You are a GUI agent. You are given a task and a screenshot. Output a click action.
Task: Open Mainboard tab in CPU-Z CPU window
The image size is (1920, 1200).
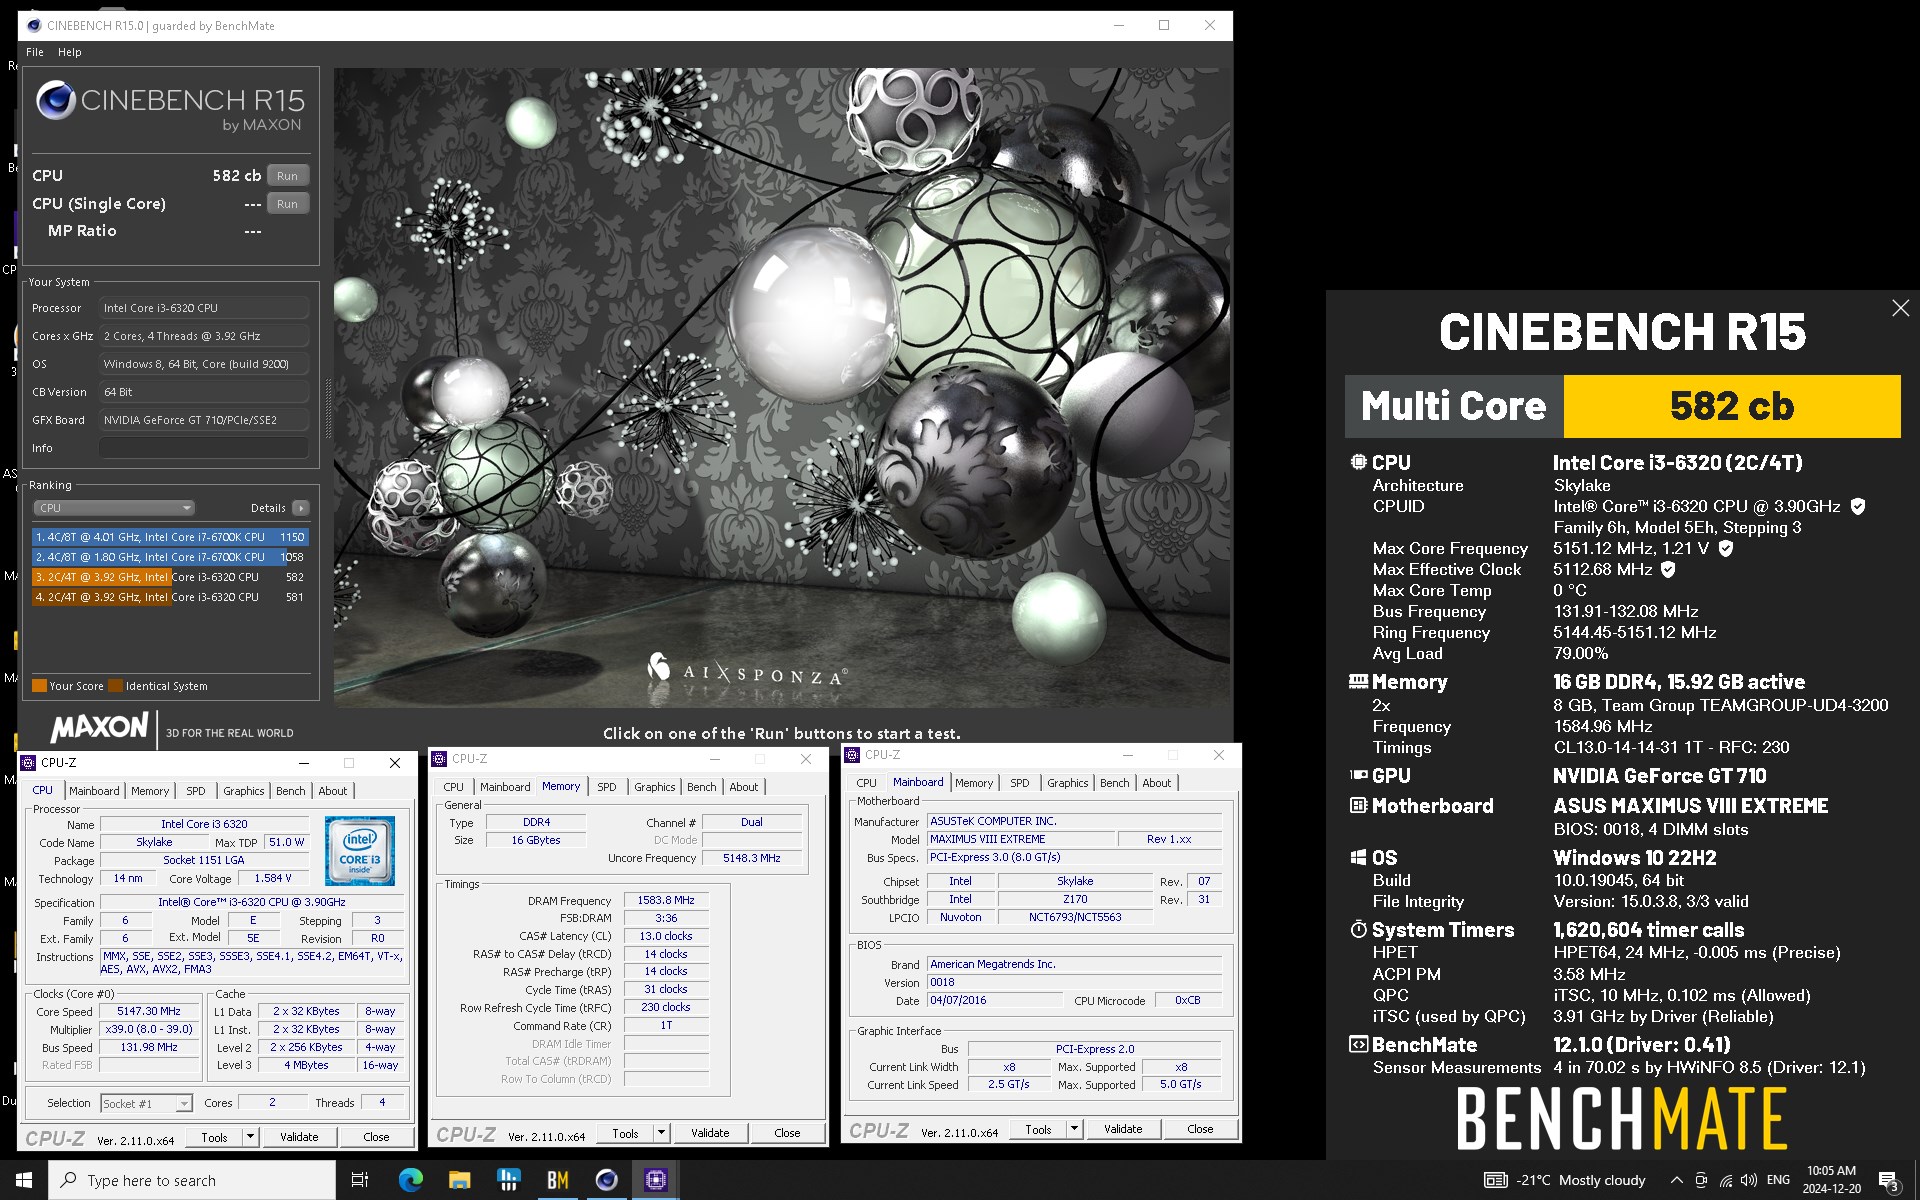click(x=94, y=791)
